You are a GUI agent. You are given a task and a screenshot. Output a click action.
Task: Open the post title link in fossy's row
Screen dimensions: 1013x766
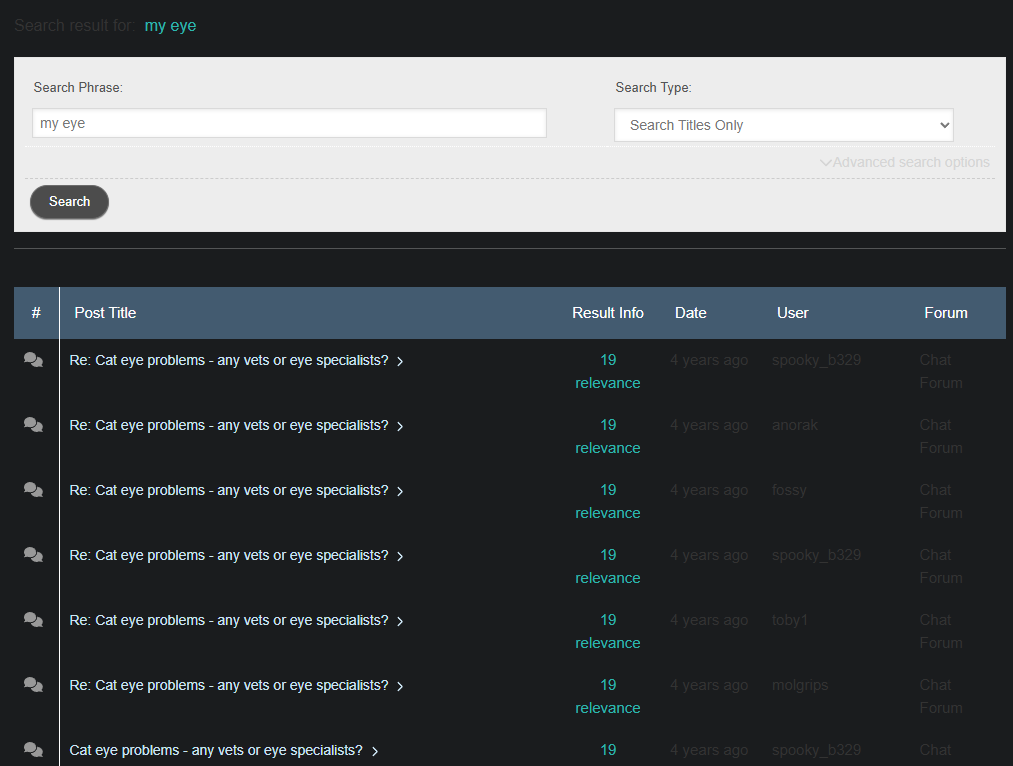pos(228,490)
